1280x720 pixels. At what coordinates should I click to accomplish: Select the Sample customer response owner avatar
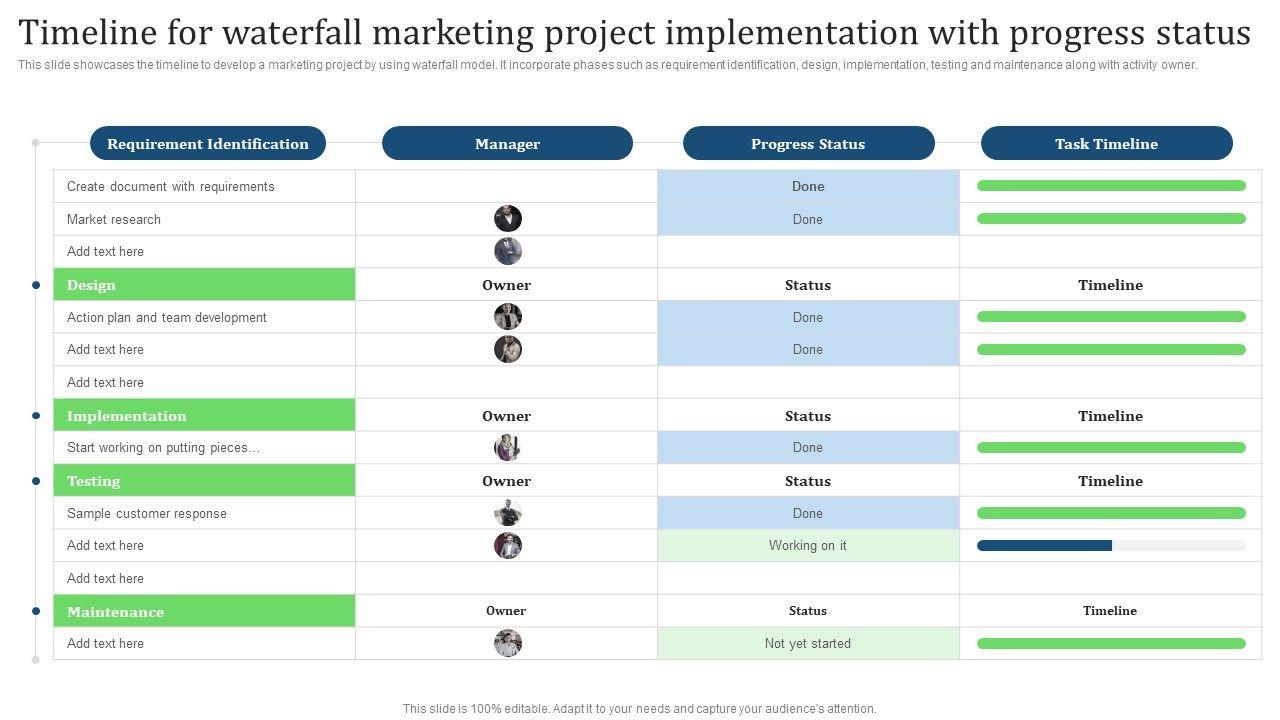click(x=508, y=513)
